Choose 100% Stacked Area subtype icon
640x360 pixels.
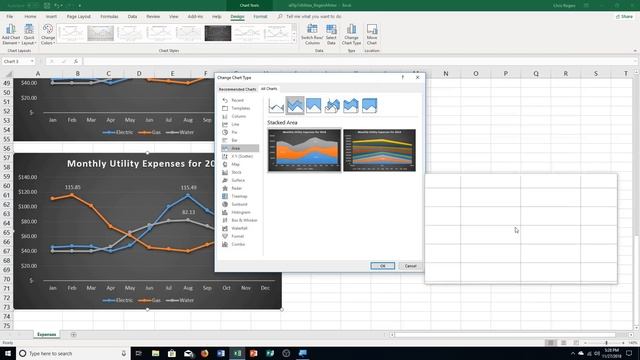click(313, 106)
